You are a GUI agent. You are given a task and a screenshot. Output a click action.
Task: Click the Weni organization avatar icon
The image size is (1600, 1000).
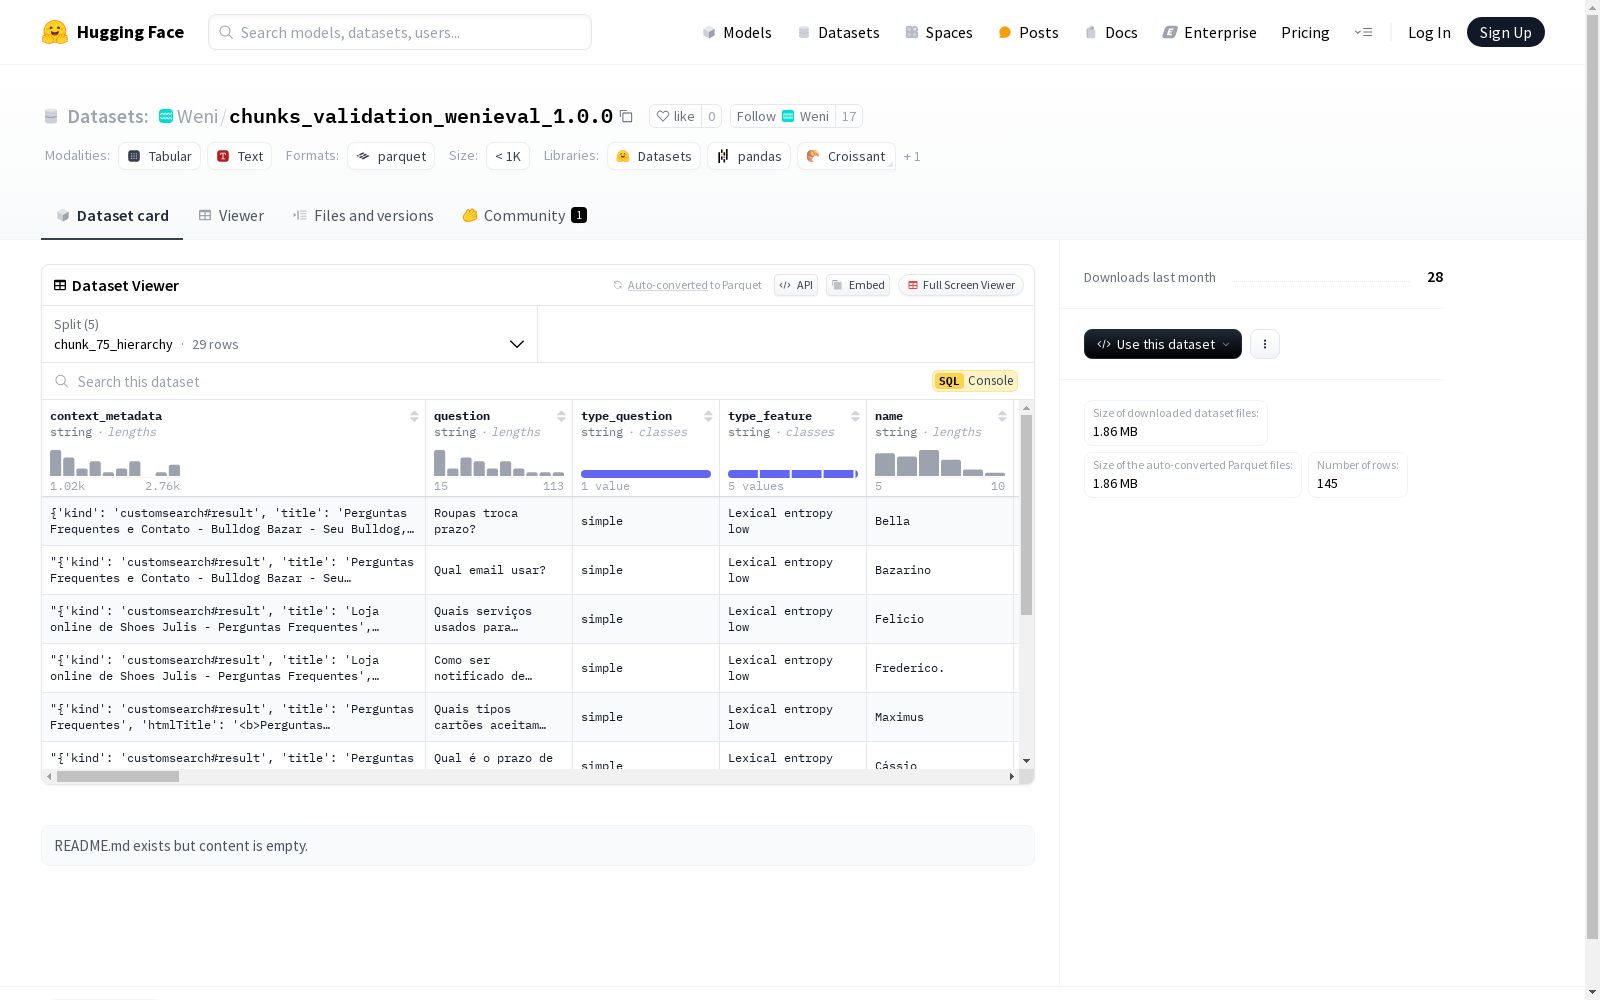pos(166,116)
